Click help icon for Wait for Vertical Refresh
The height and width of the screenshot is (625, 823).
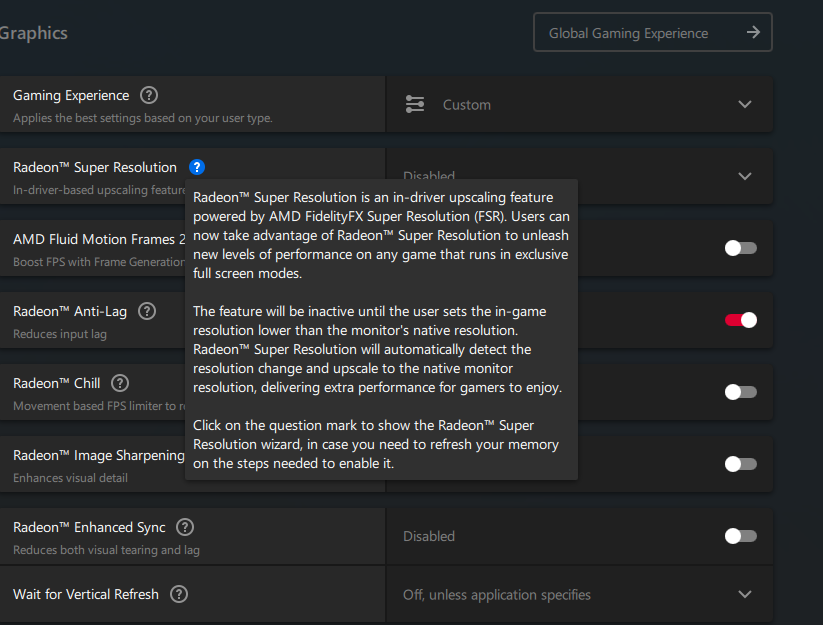tap(179, 594)
